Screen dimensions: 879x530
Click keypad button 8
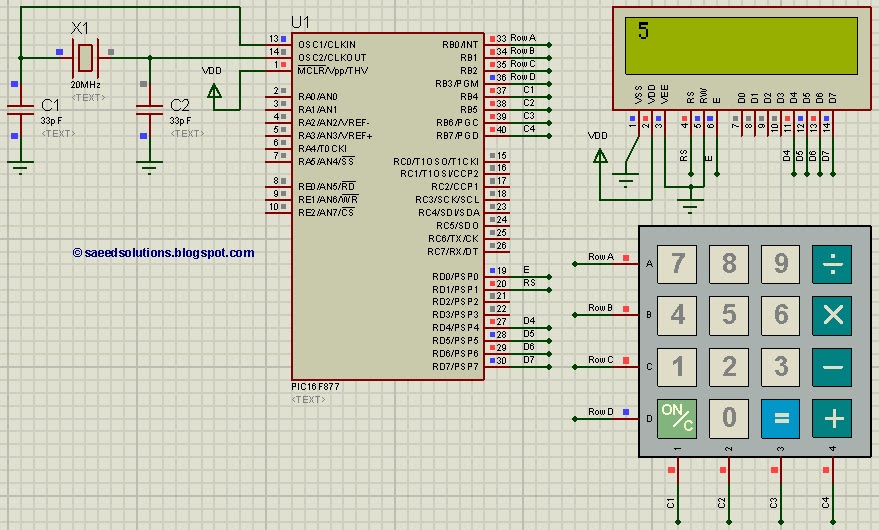coord(729,264)
